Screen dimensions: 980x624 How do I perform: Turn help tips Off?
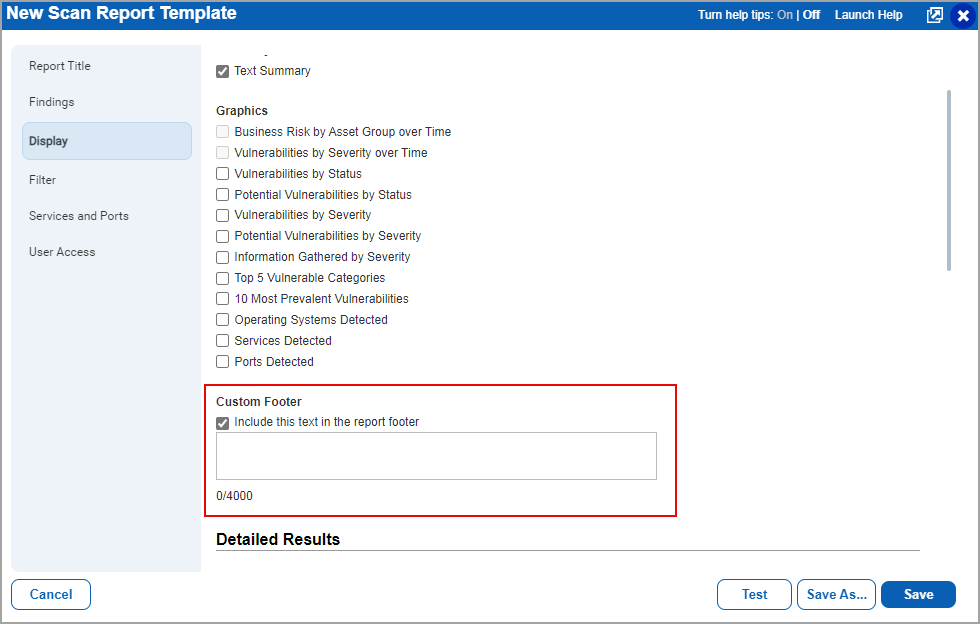pos(810,14)
